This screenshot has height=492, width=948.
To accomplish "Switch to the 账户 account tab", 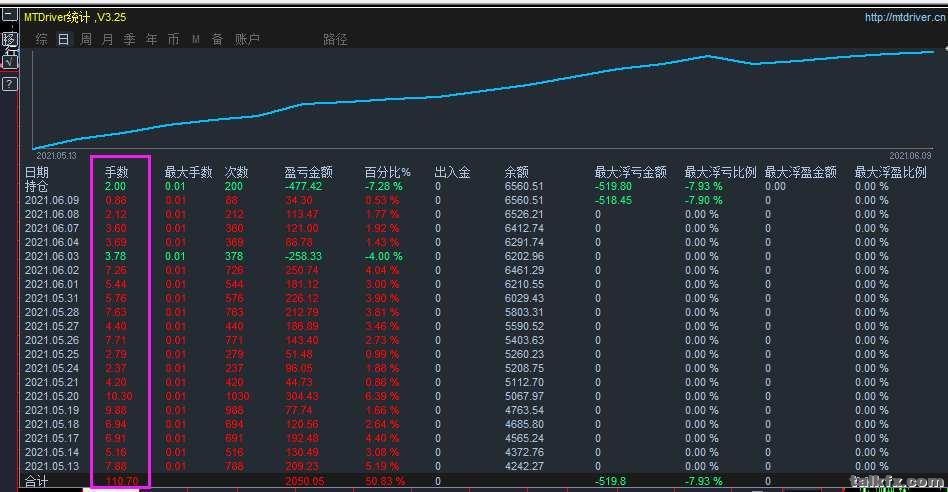I will pos(247,39).
